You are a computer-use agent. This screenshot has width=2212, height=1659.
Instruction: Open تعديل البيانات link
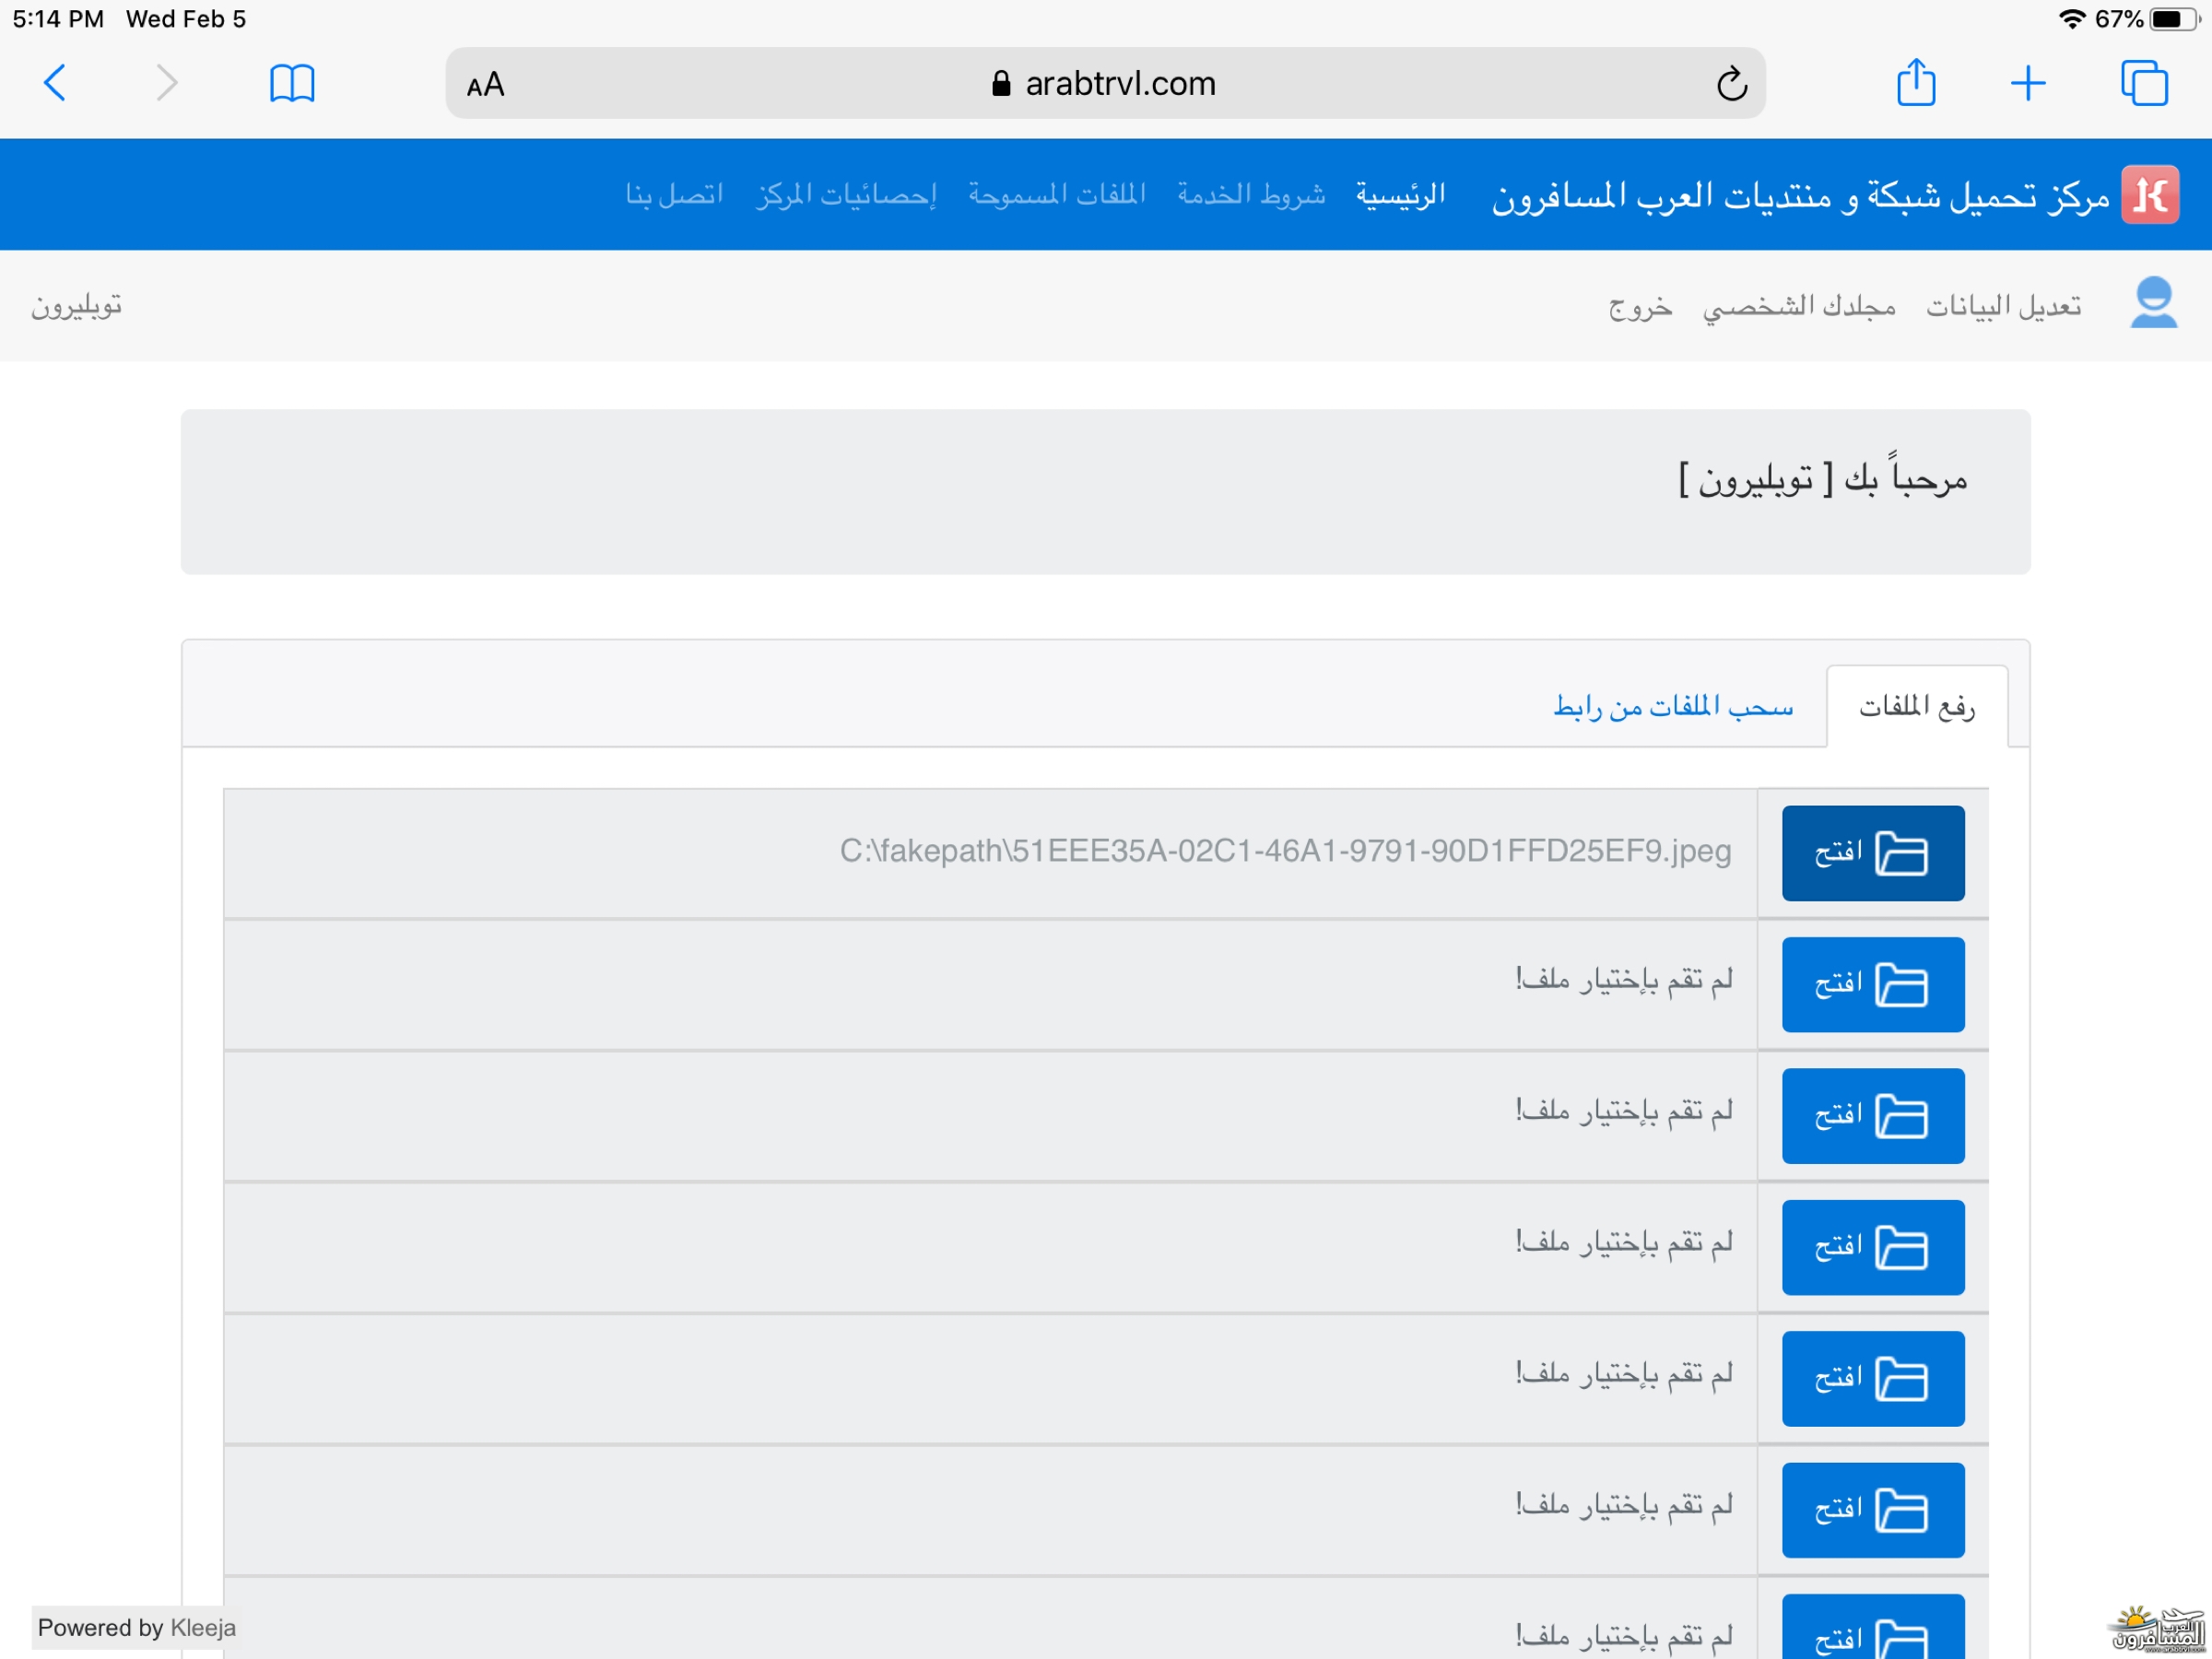(x=2004, y=305)
